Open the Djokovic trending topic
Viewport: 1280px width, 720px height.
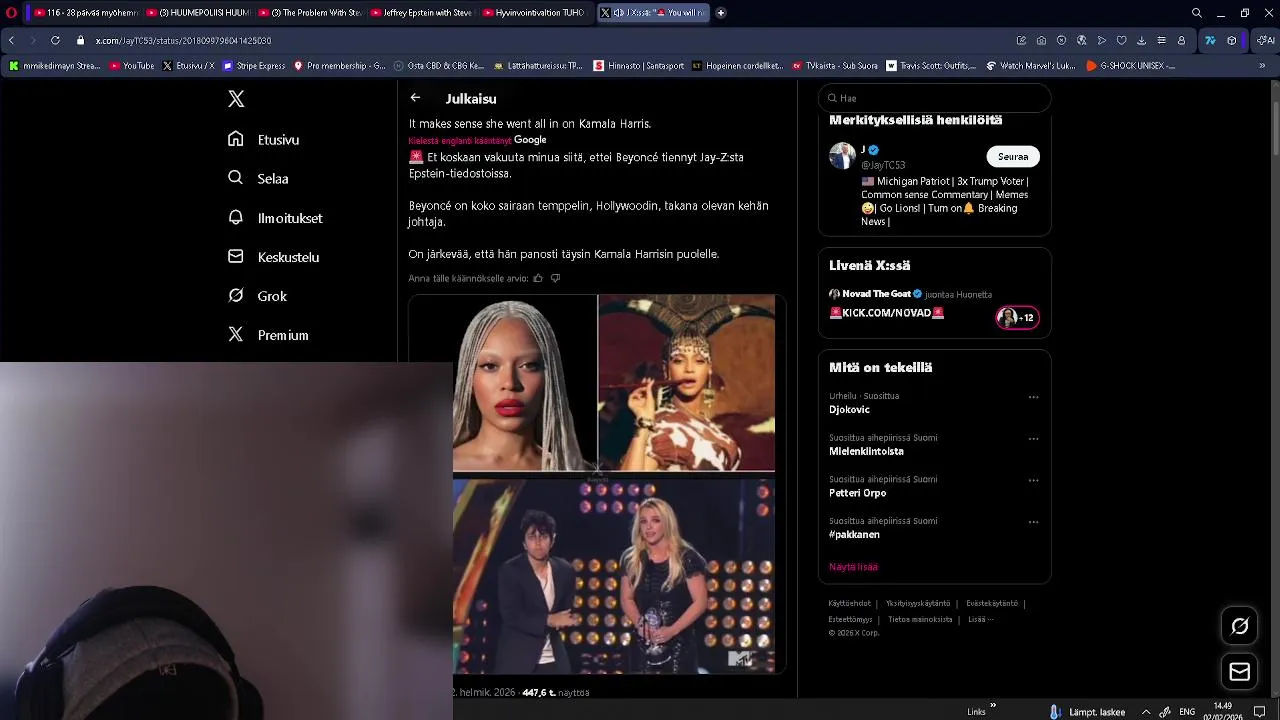point(849,410)
